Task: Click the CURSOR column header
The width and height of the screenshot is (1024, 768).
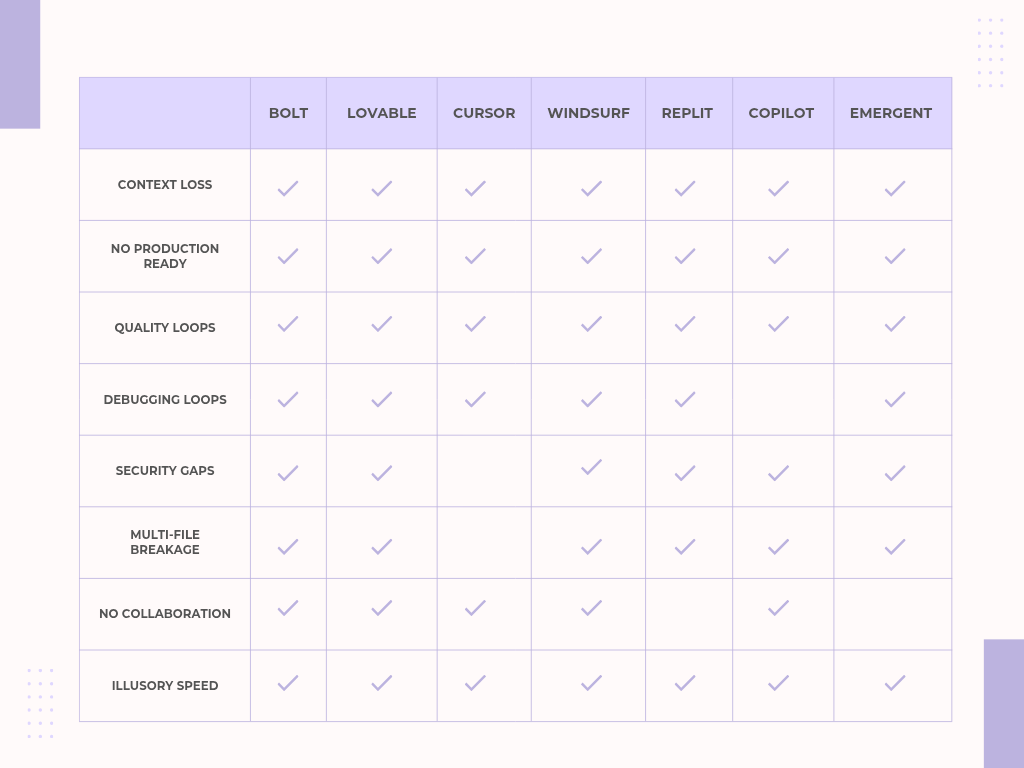Action: pyautogui.click(x=484, y=113)
